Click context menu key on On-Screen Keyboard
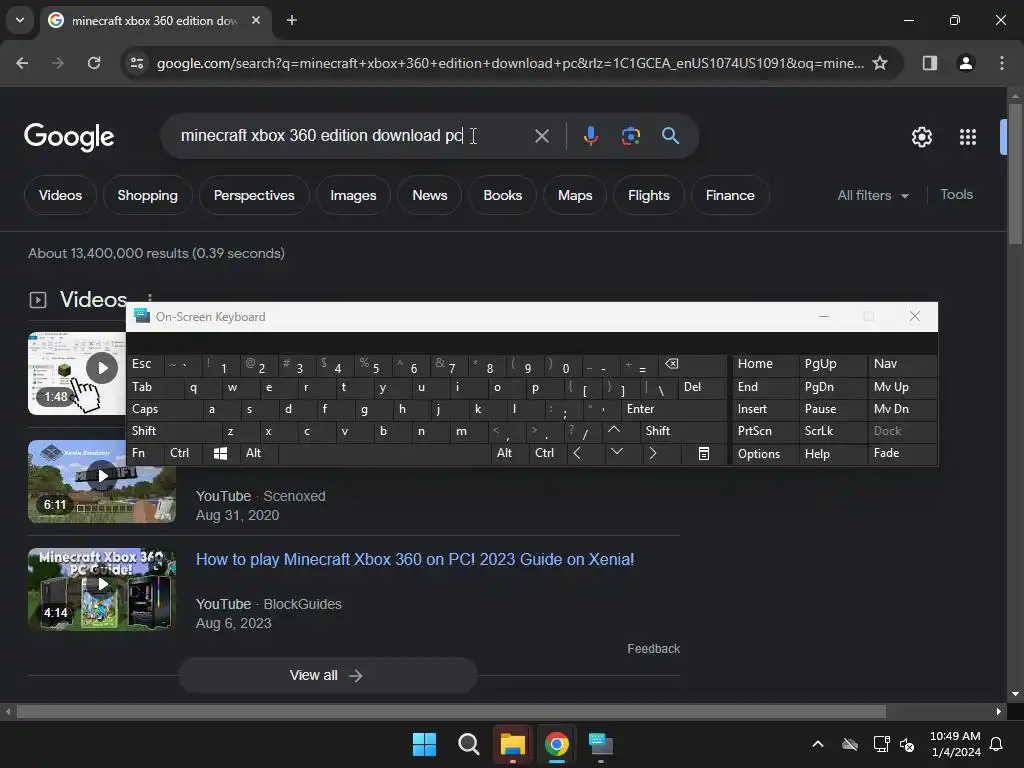This screenshot has height=768, width=1024. coord(703,453)
